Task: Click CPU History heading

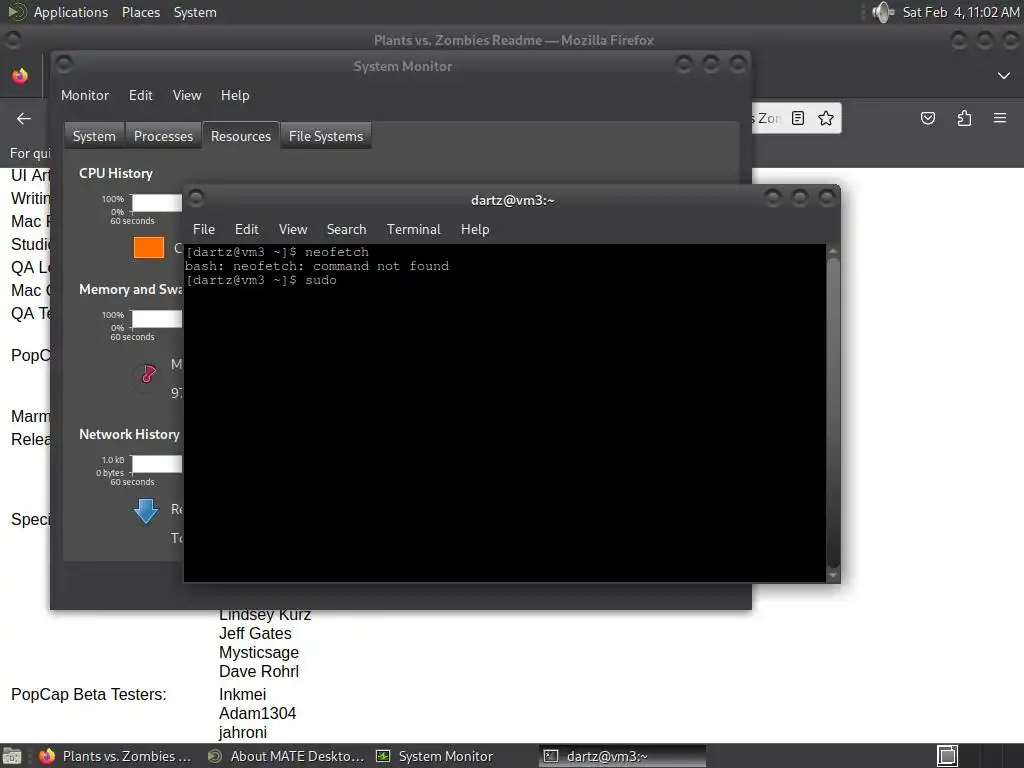Action: coord(116,174)
